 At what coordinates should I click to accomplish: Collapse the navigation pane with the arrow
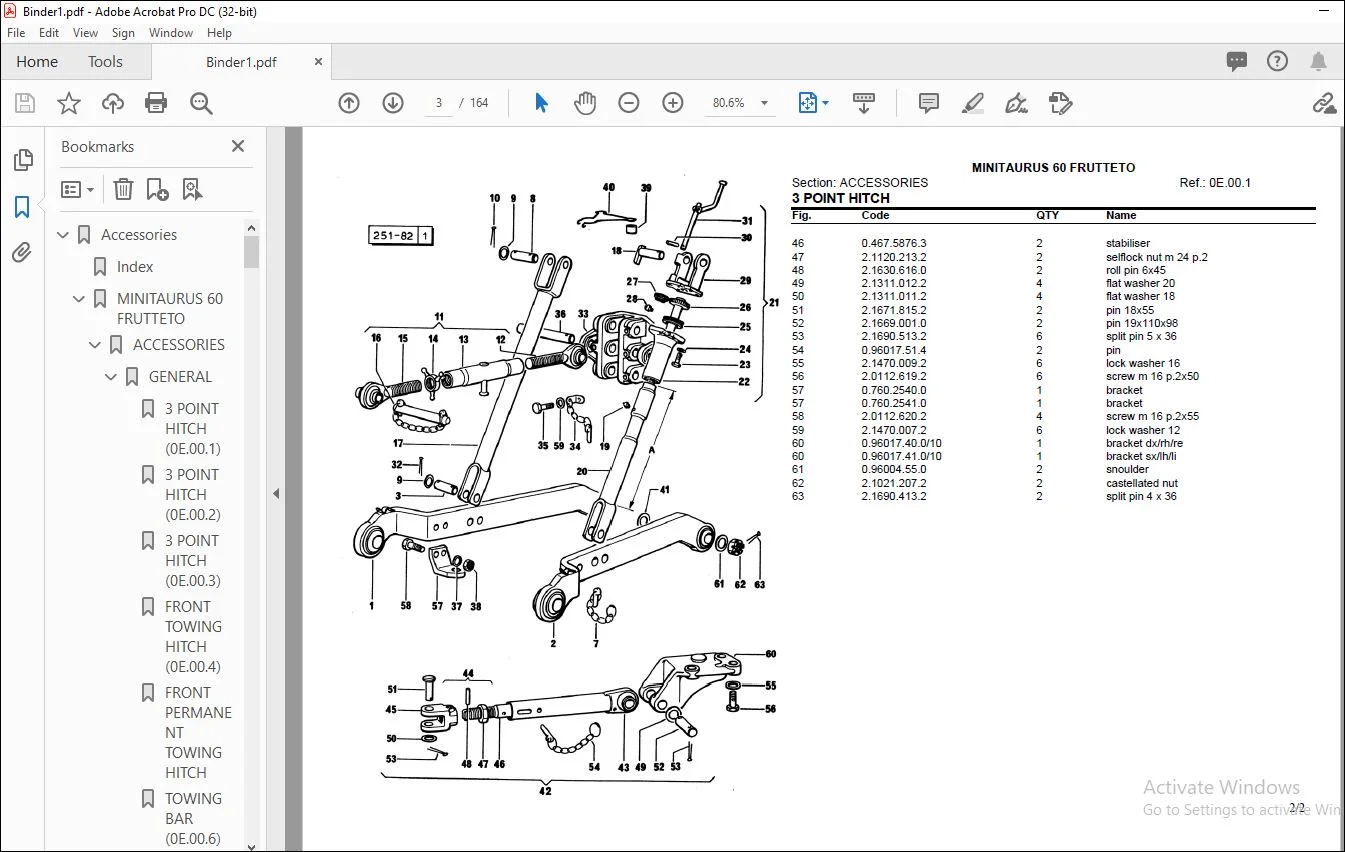click(276, 493)
